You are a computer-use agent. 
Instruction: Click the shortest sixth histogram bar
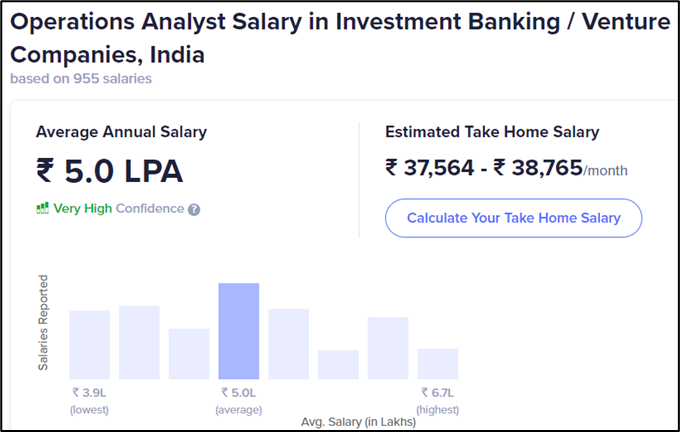[338, 365]
